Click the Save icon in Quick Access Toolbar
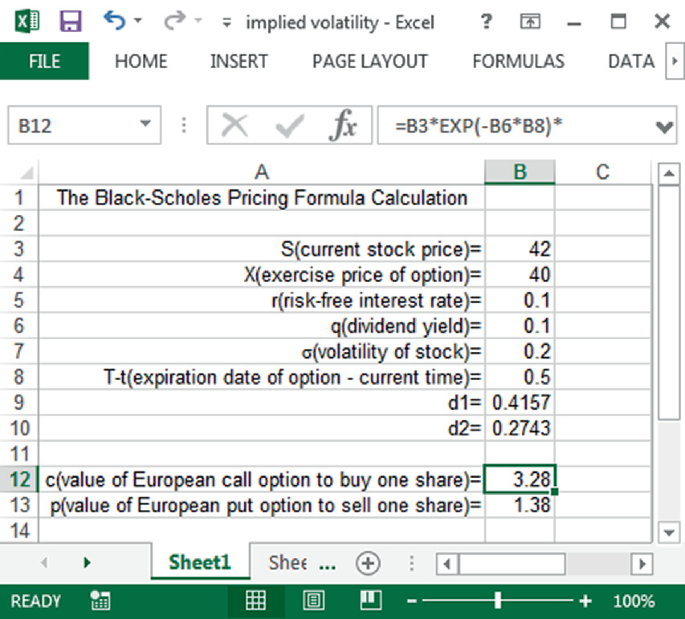The width and height of the screenshot is (685, 619). pos(70,21)
